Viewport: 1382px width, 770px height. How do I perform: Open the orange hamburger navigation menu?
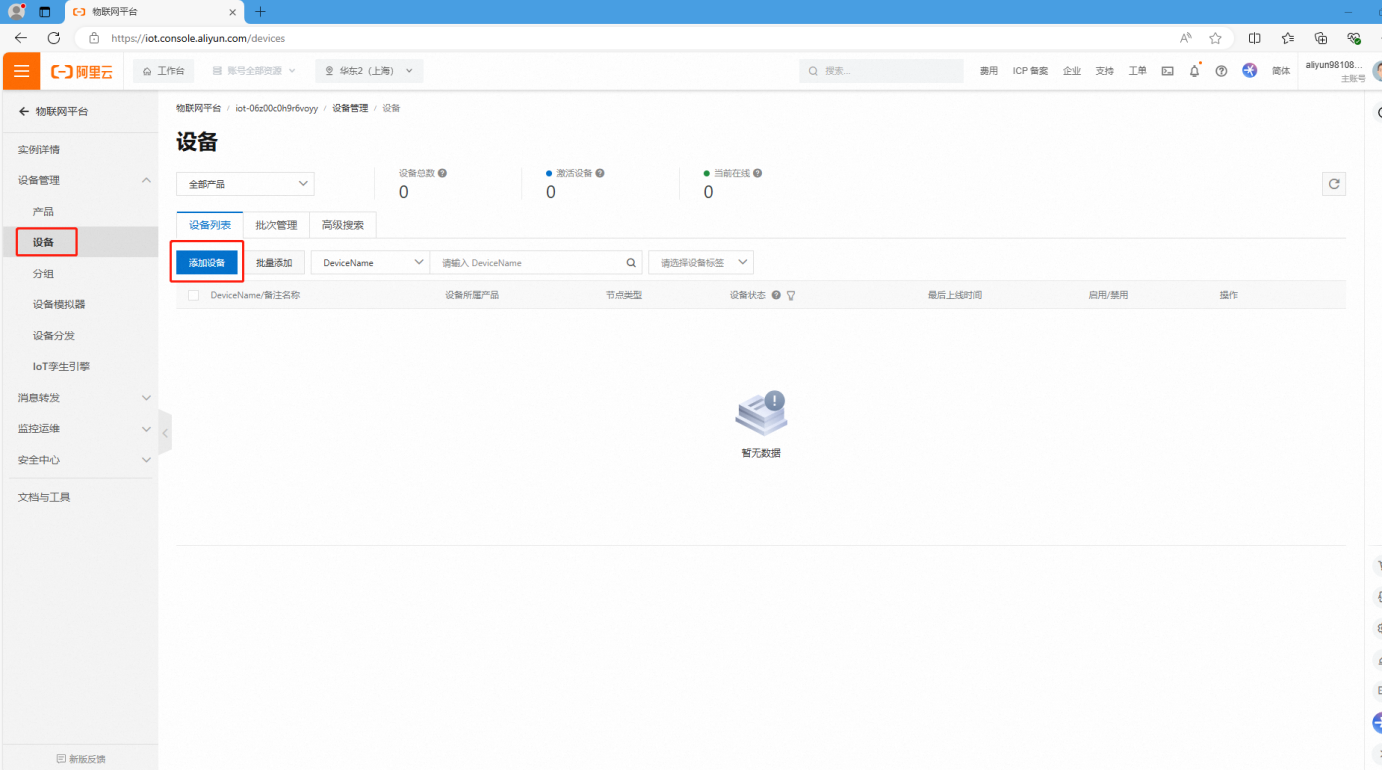21,71
